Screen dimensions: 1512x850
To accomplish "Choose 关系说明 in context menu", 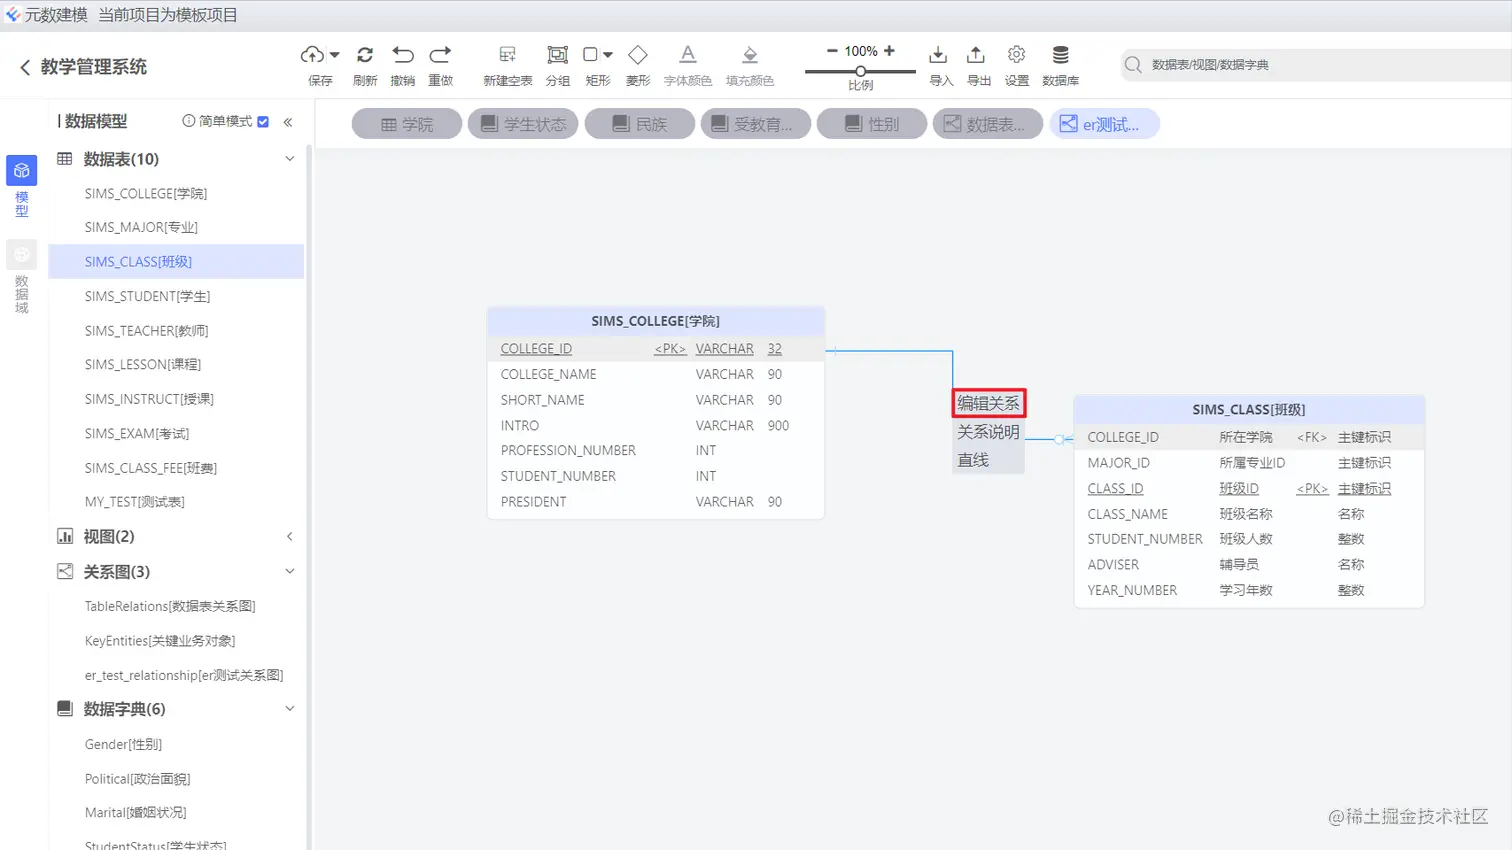I will (x=988, y=432).
